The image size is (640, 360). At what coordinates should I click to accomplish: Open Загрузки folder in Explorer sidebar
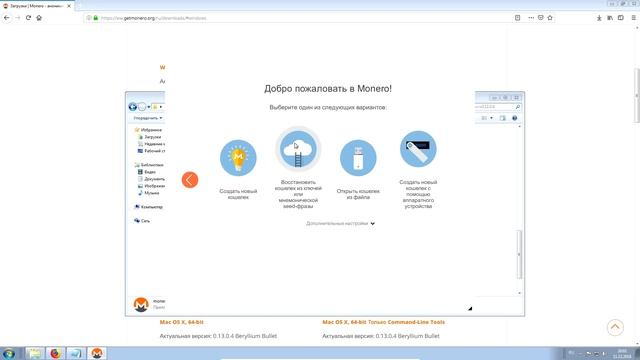pos(150,137)
